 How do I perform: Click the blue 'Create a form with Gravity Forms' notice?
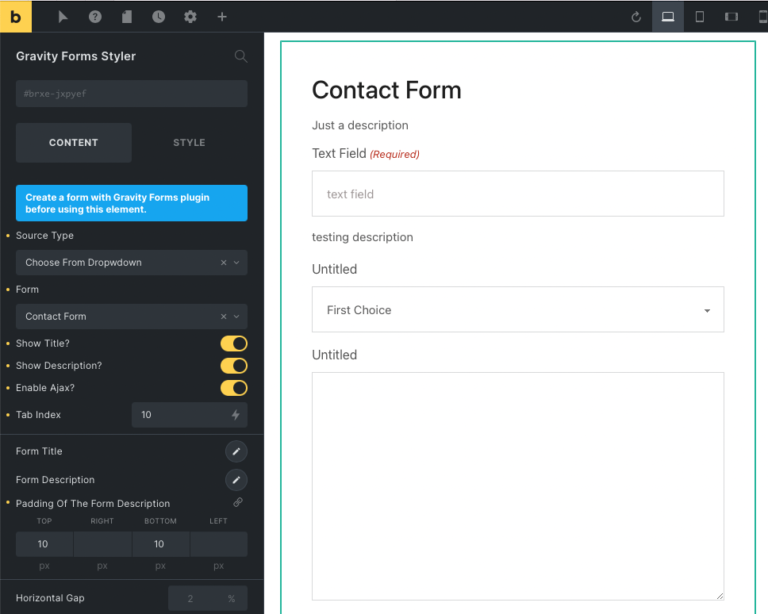(x=131, y=203)
